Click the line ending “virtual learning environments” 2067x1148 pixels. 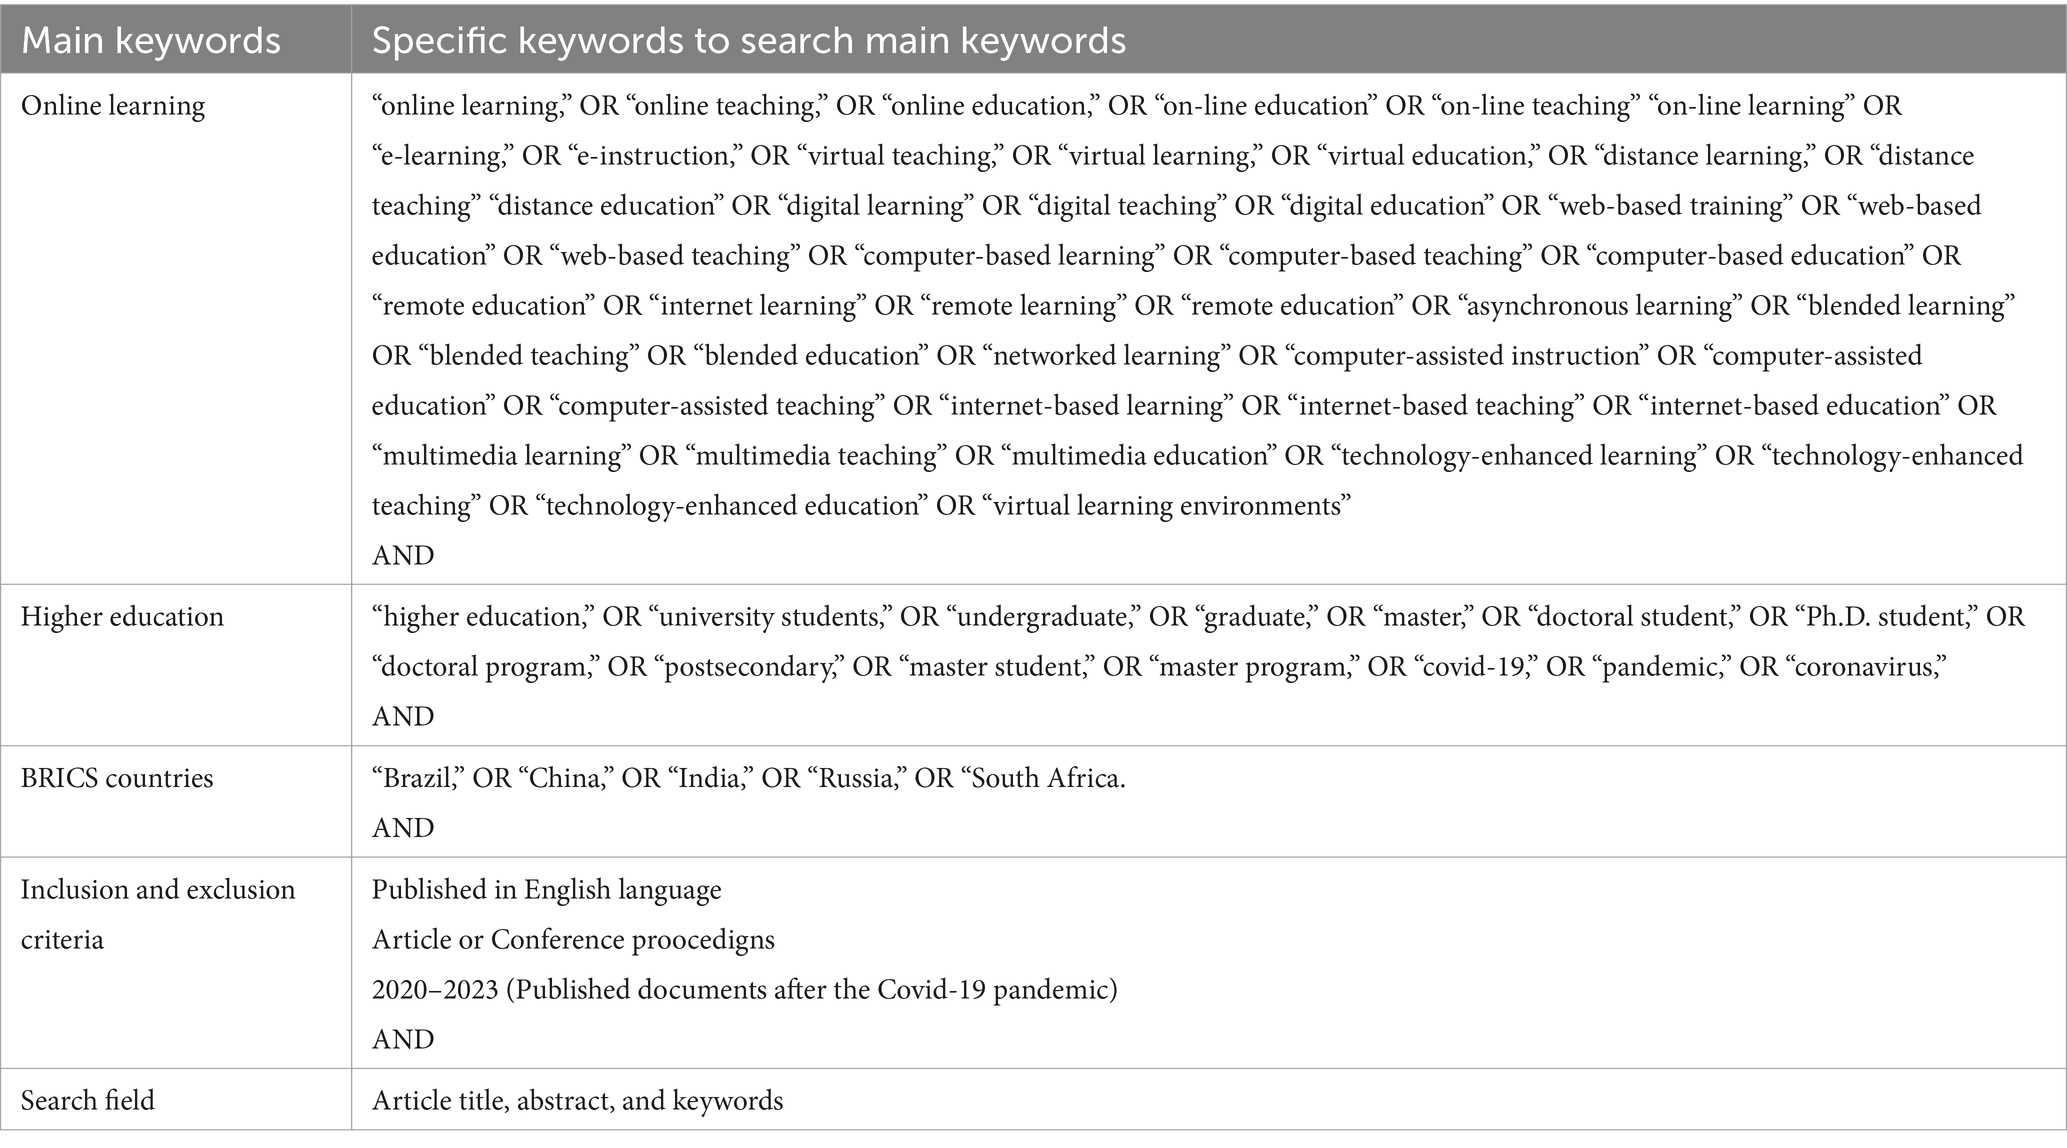point(862,505)
